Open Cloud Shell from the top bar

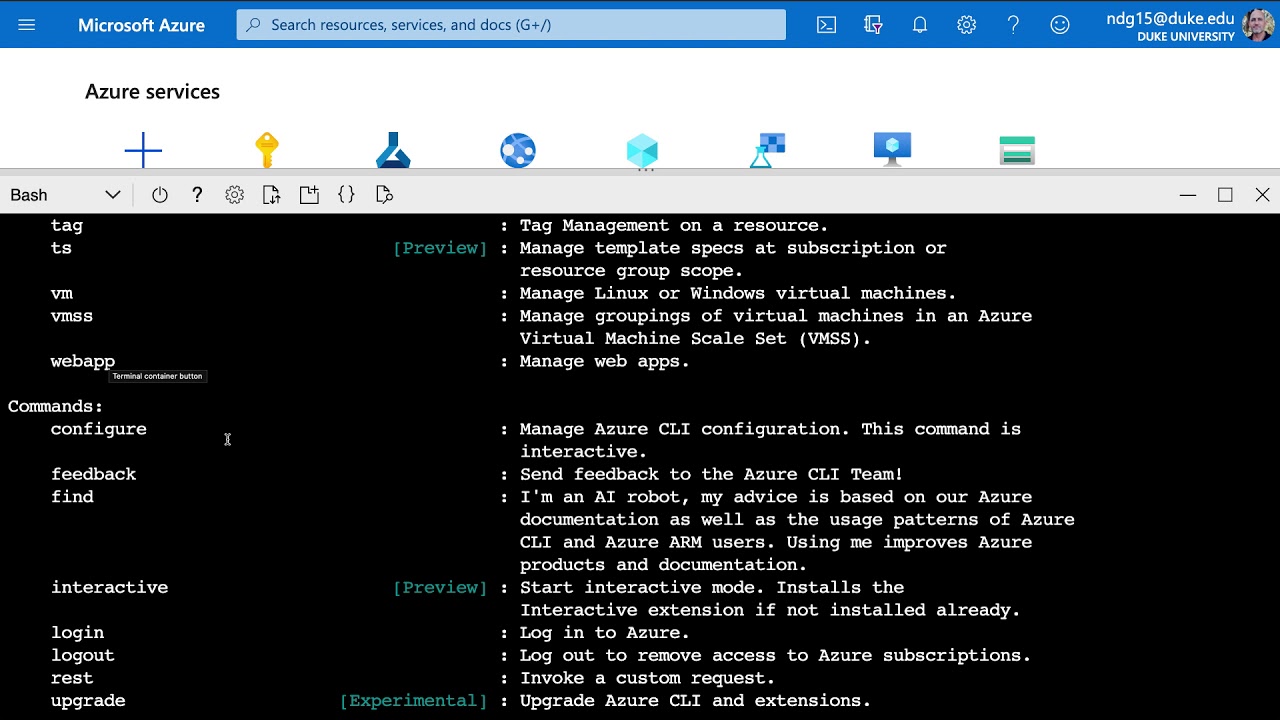826,25
